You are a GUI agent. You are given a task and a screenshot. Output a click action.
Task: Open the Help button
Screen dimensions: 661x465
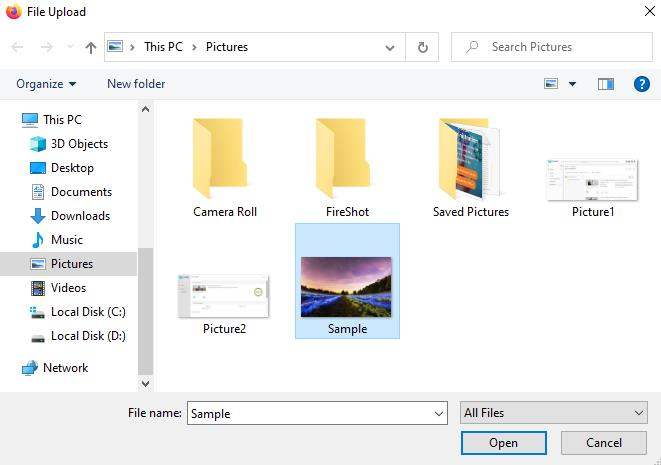pos(641,84)
